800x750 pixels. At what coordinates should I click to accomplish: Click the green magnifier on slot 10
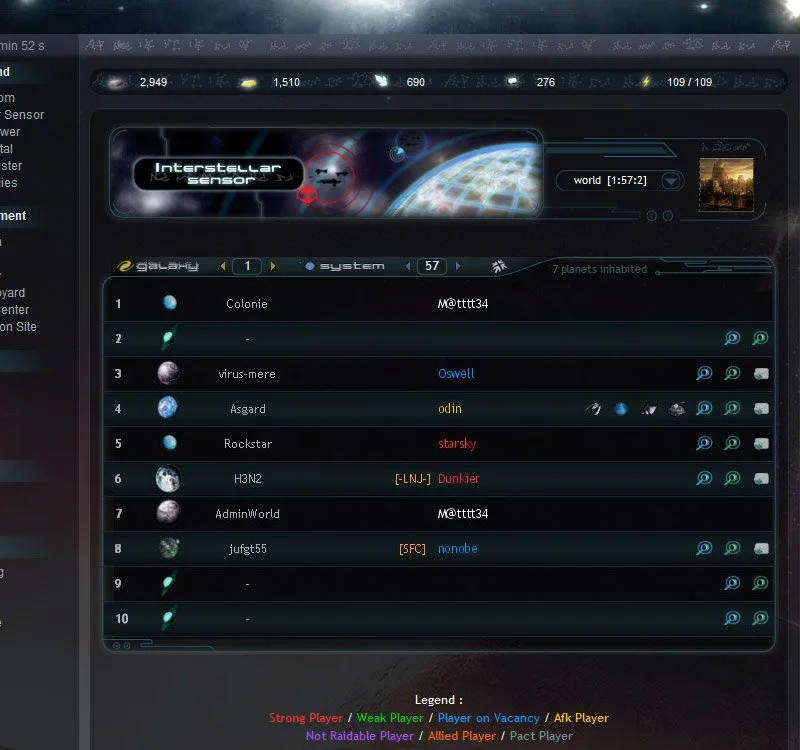[x=760, y=618]
